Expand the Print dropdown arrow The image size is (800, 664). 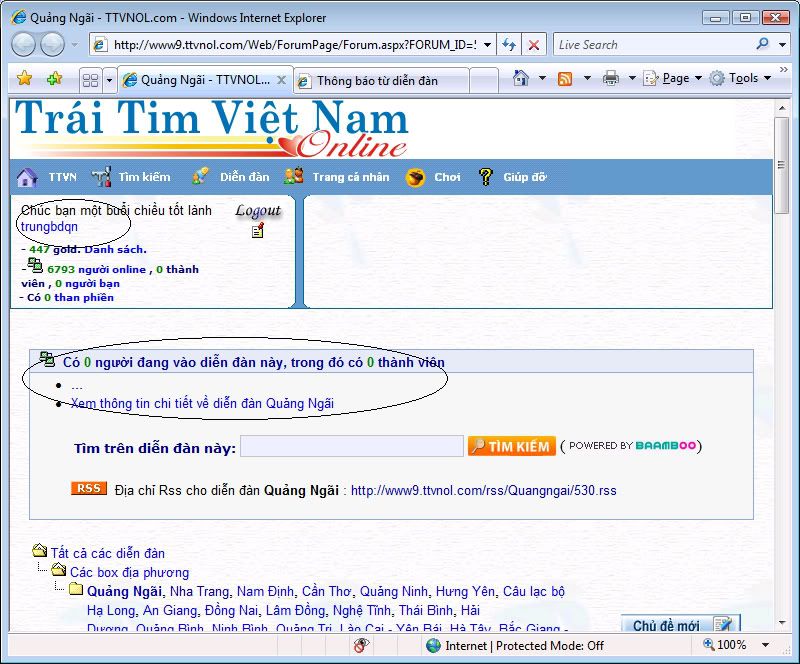click(632, 78)
